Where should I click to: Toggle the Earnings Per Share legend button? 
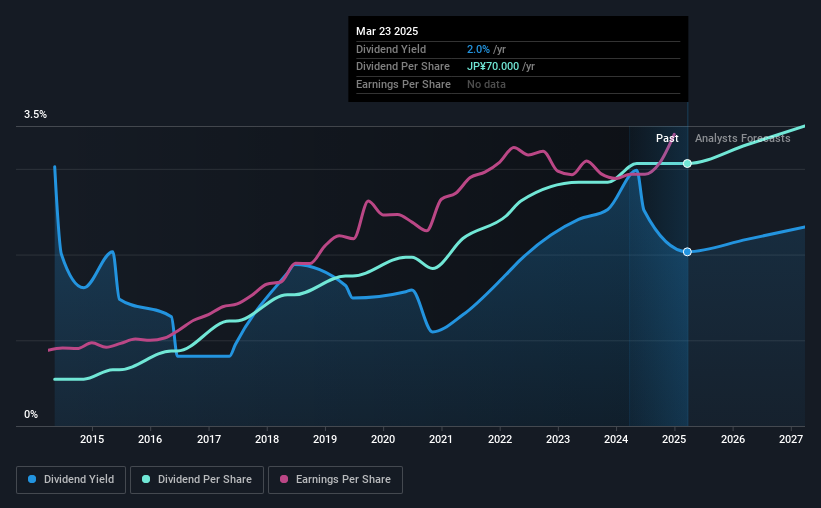[x=336, y=480]
